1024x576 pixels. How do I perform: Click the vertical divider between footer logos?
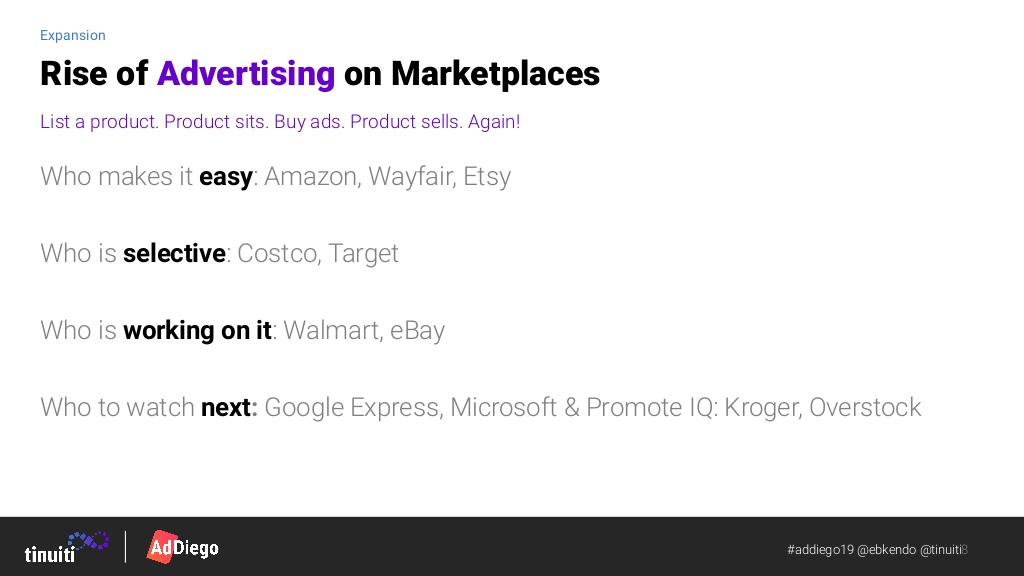point(125,547)
